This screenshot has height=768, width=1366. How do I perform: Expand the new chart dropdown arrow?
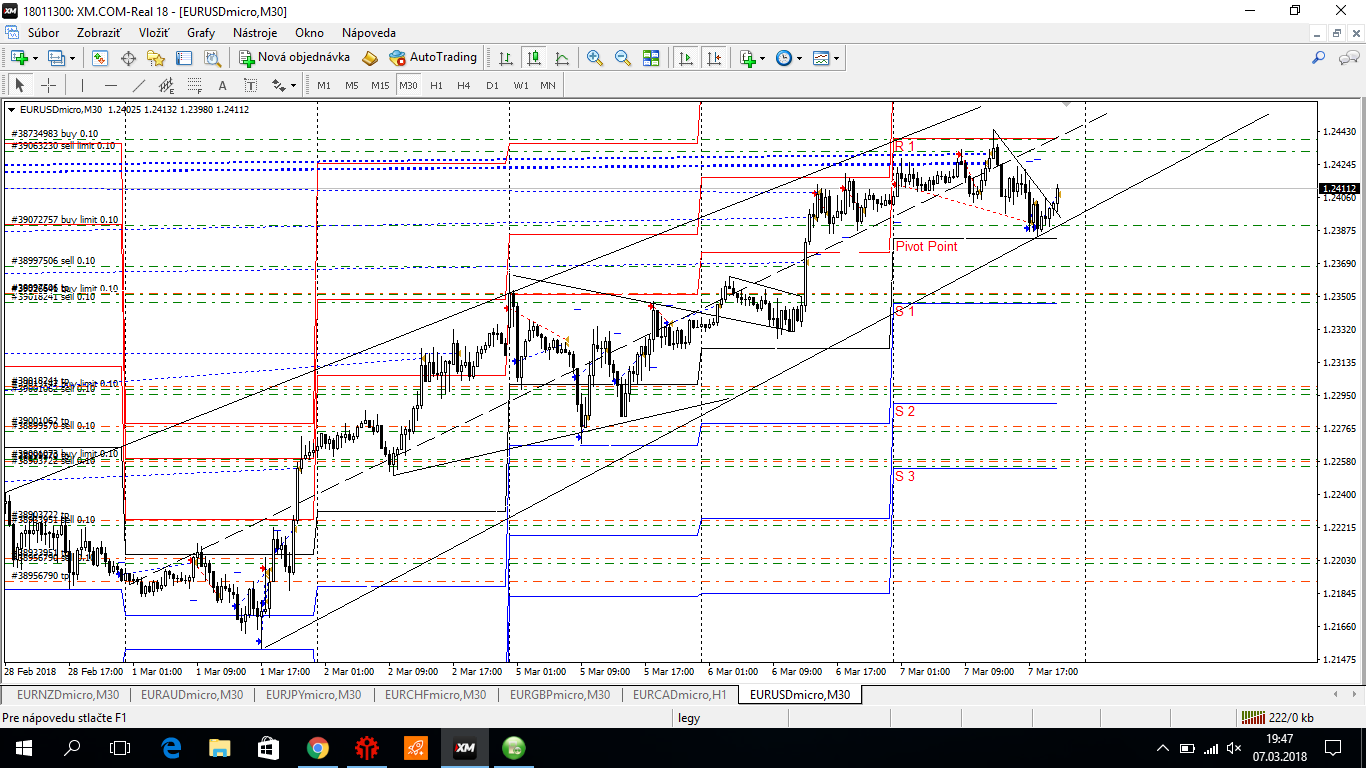point(34,58)
